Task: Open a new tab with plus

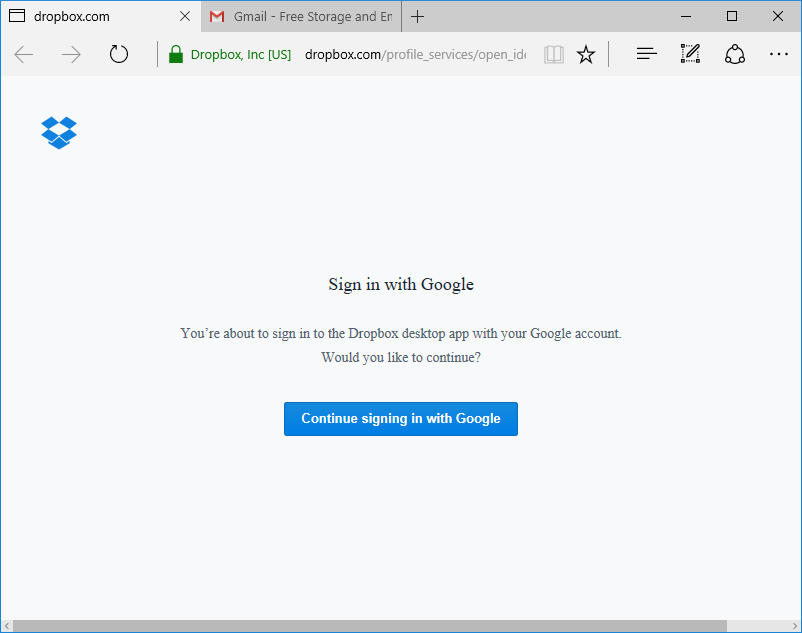Action: tap(417, 16)
